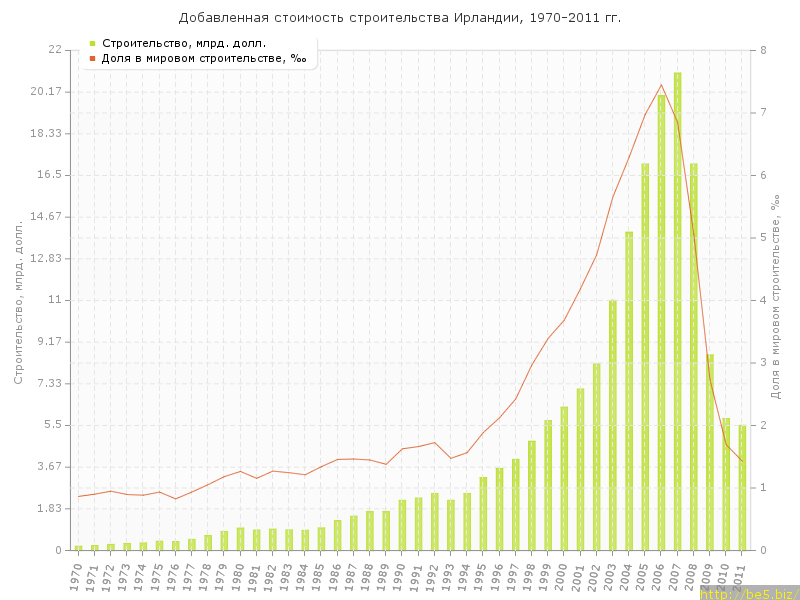Click the 2000 bar in the chart
Image resolution: width=800 pixels, height=600 pixels.
(564, 478)
